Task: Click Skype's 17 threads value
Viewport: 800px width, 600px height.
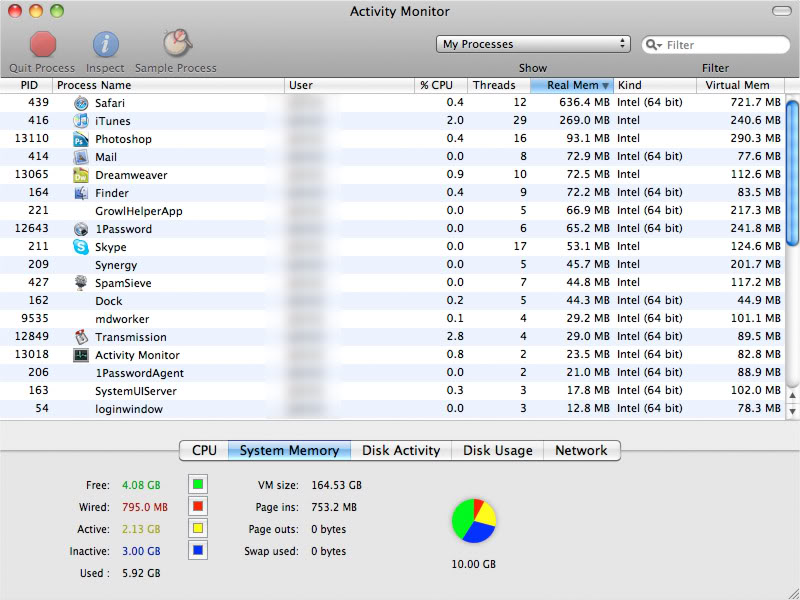Action: pyautogui.click(x=520, y=246)
